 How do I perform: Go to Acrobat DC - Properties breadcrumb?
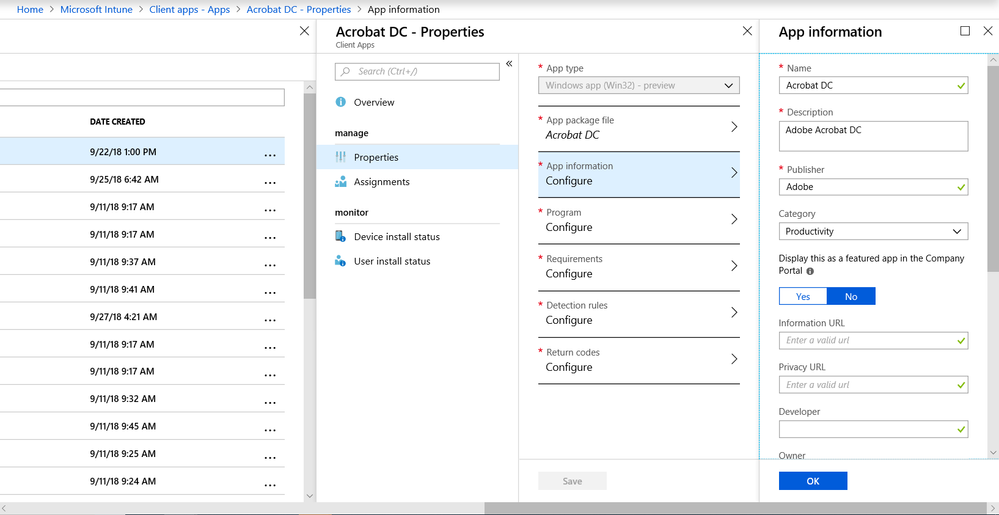299,10
